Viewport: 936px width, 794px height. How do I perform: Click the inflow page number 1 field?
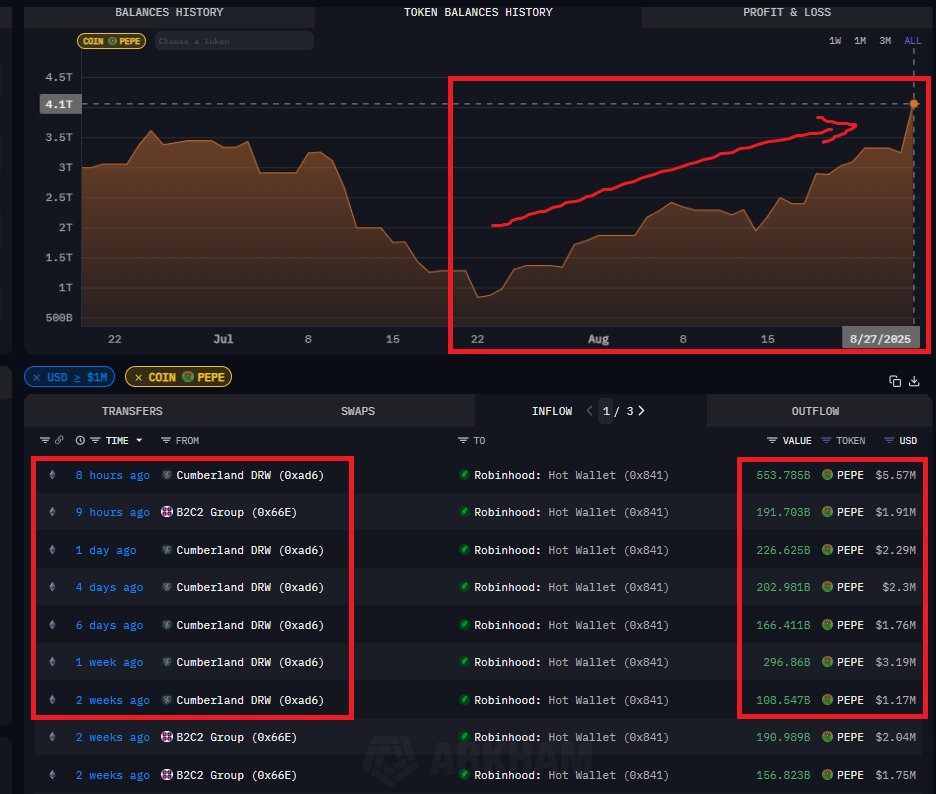(606, 411)
